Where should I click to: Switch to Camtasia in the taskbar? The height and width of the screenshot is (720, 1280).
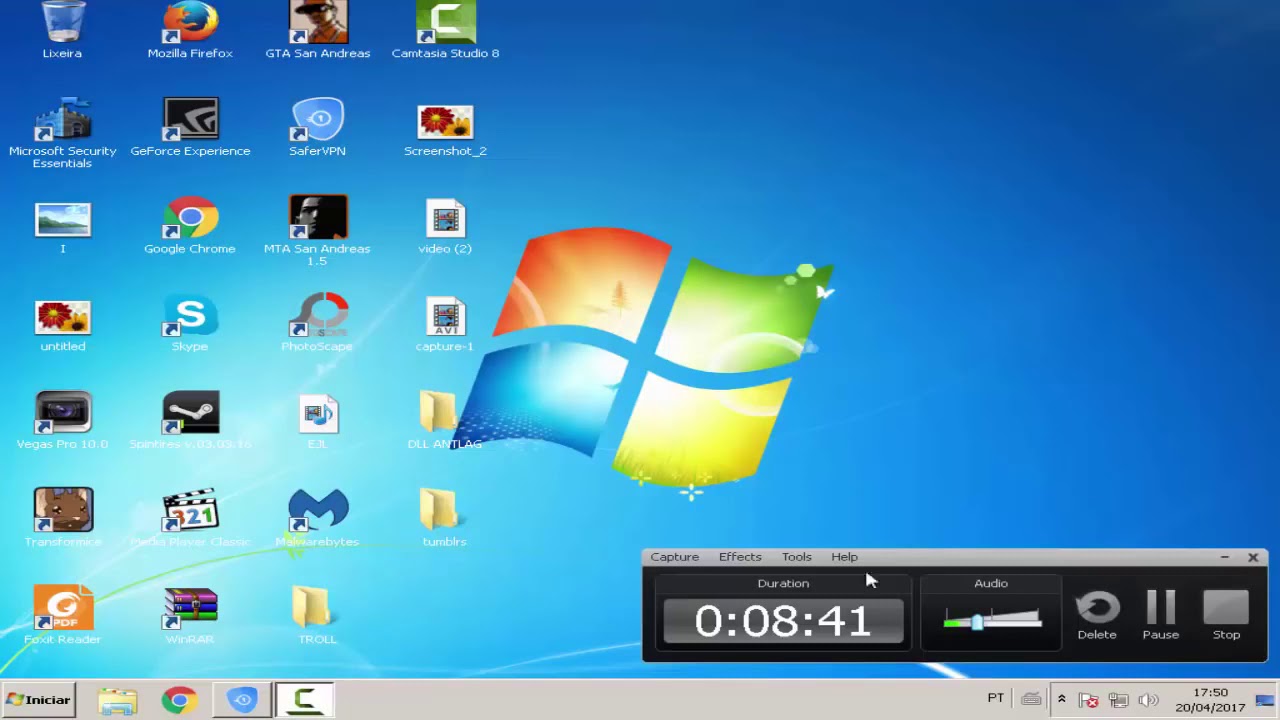[304, 700]
